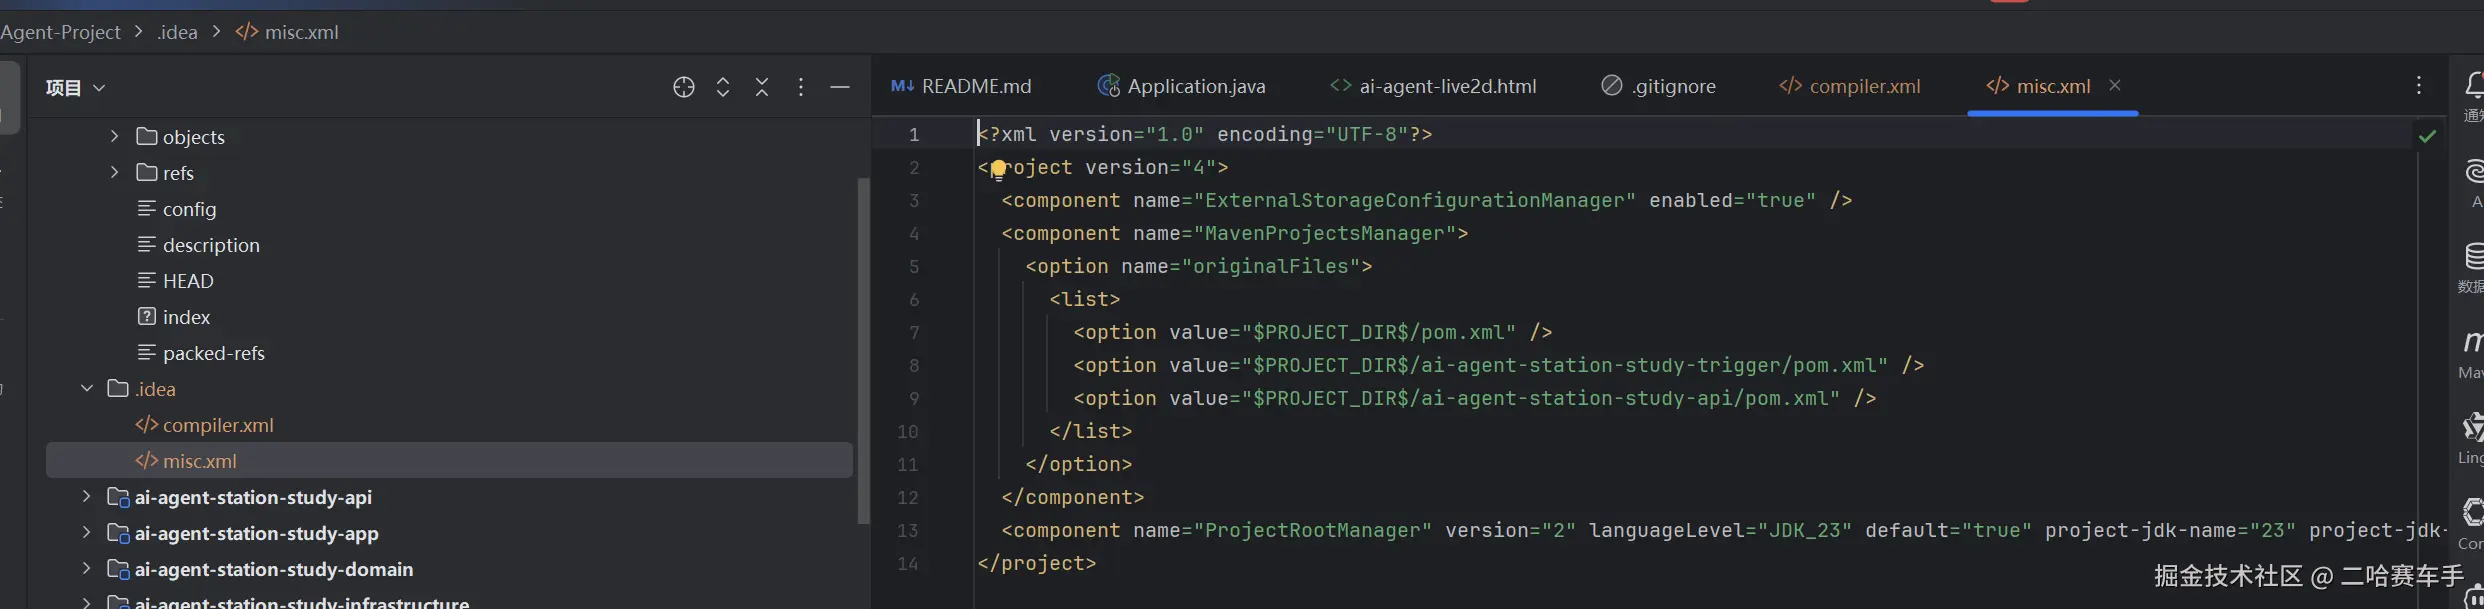Screen dimensions: 2484x609
Task: Expand the objects folder
Action: (114, 136)
